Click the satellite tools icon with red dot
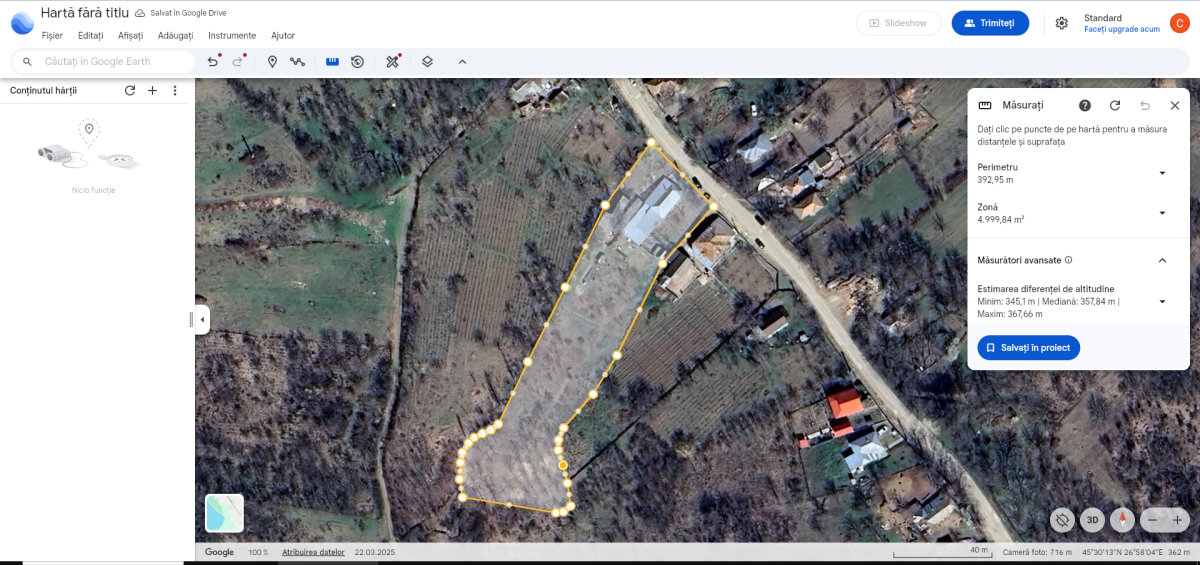Viewport: 1200px width, 565px height. point(393,61)
